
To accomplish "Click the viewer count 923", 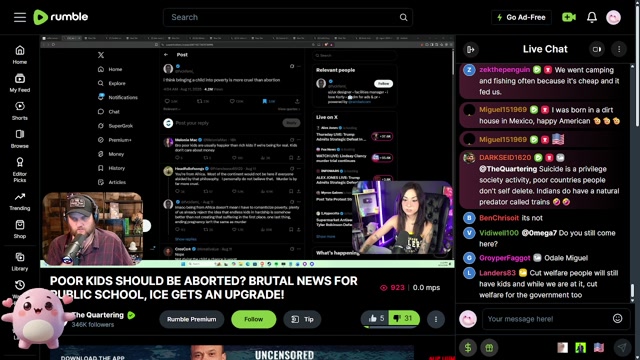I will tap(392, 288).
